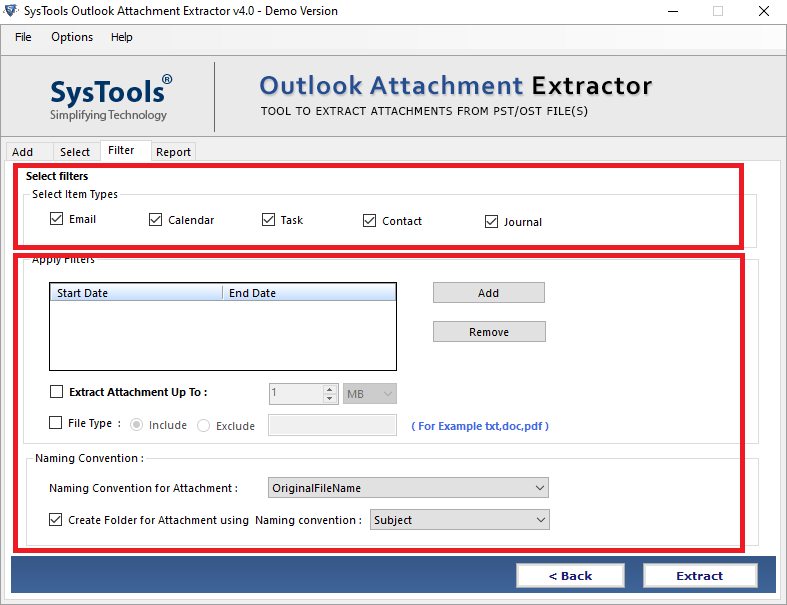
Task: Close the application window
Action: point(763,11)
